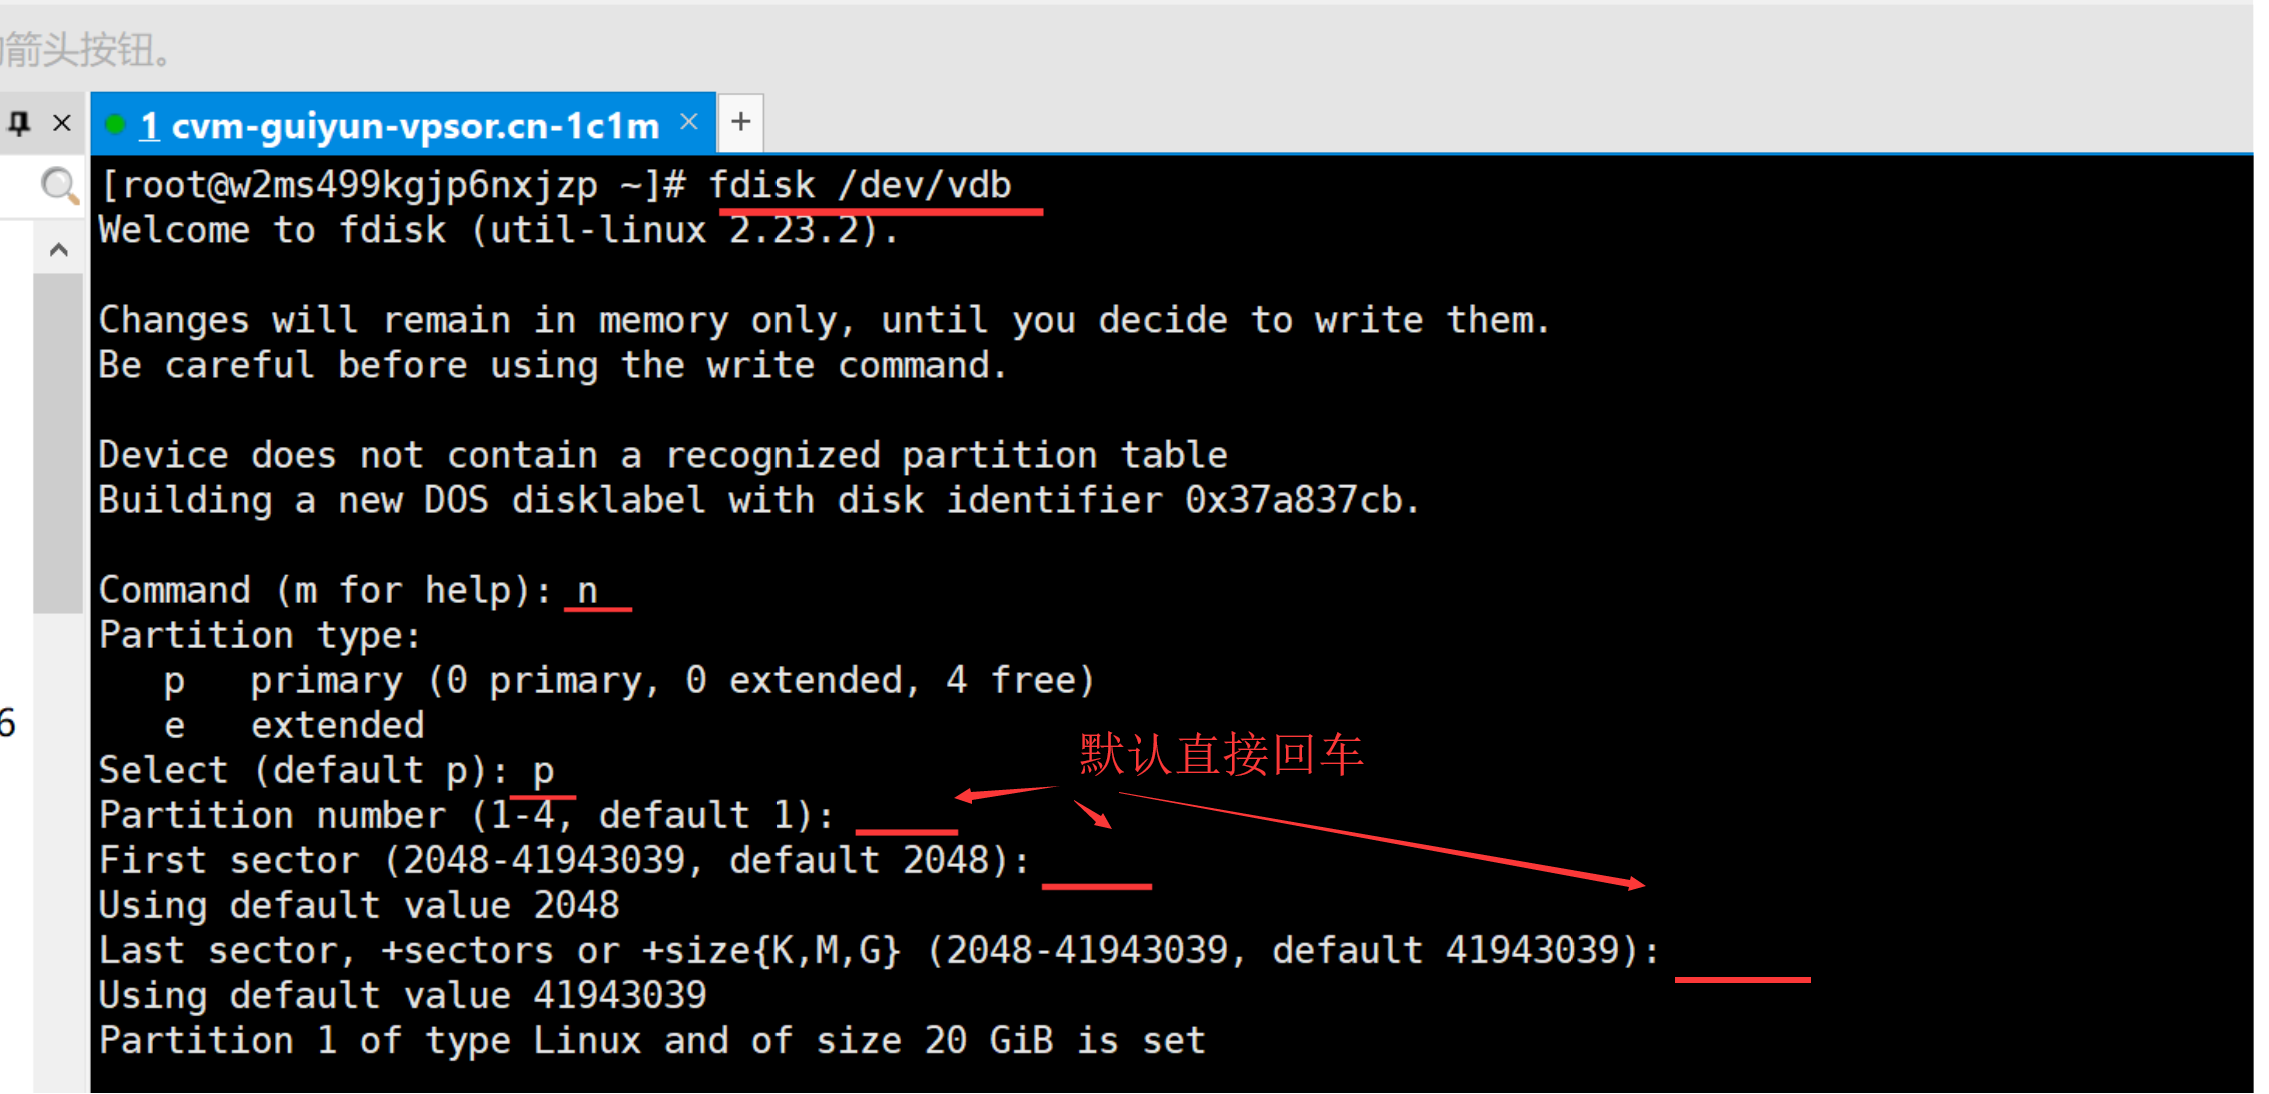Pin the side panel with pushpin icon

19,123
